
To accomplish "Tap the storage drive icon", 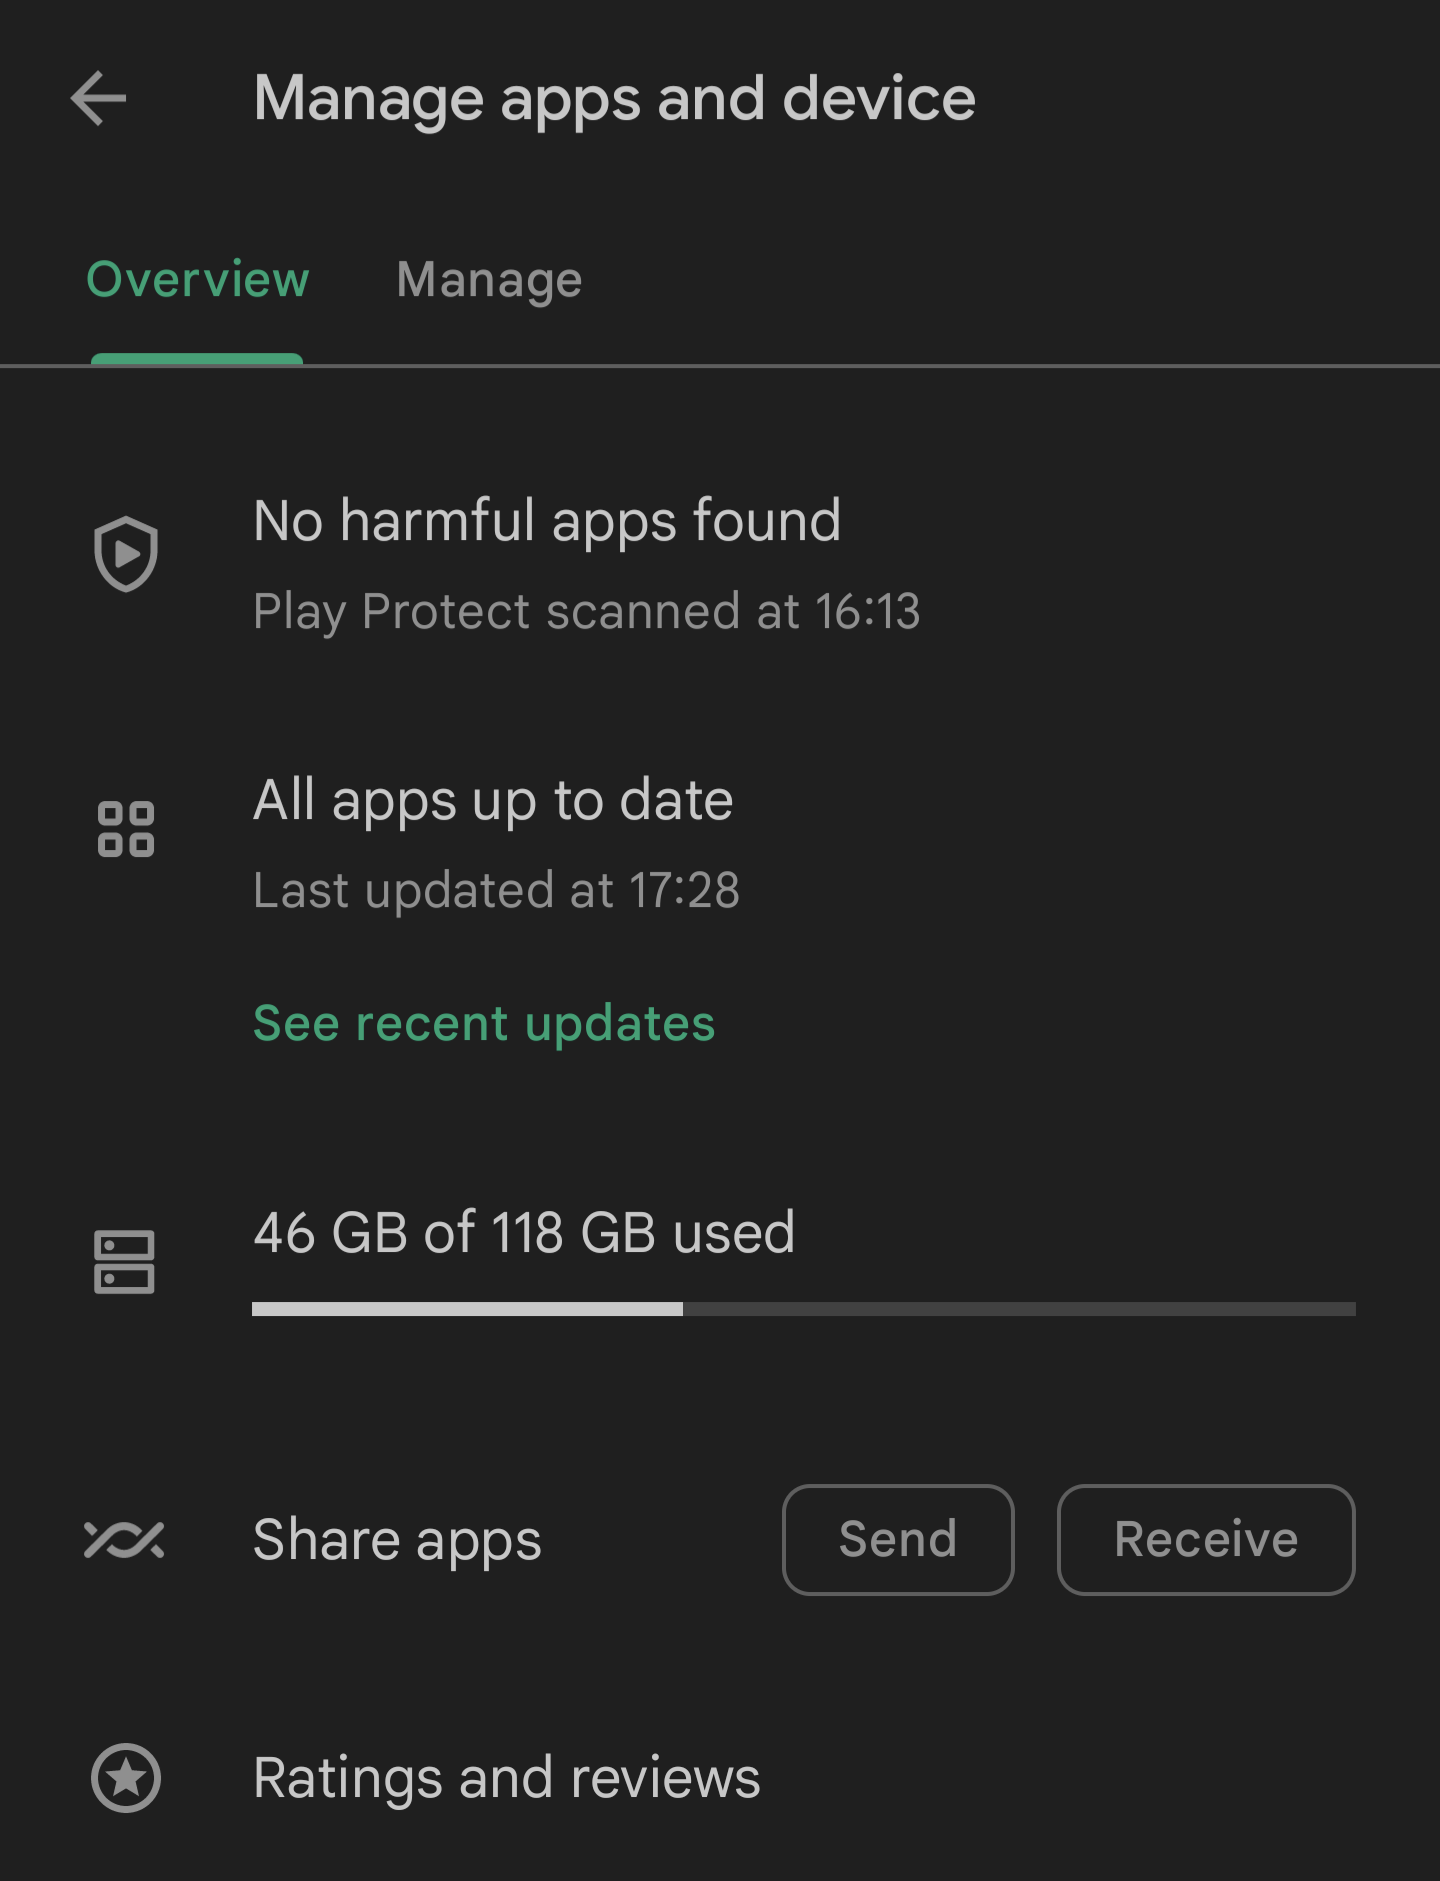I will (124, 1262).
